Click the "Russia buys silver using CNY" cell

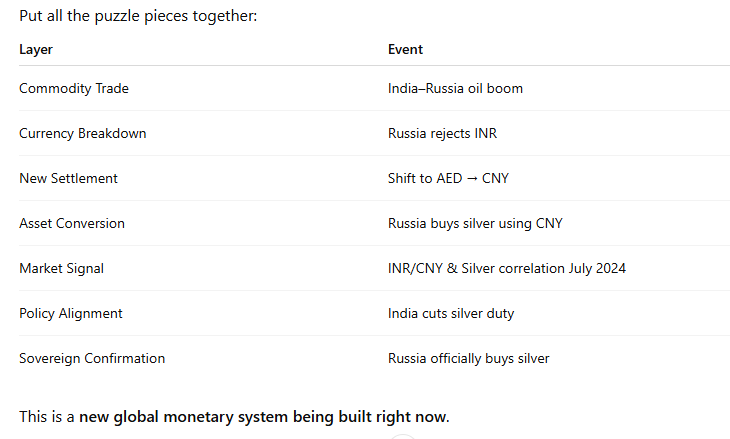[475, 223]
